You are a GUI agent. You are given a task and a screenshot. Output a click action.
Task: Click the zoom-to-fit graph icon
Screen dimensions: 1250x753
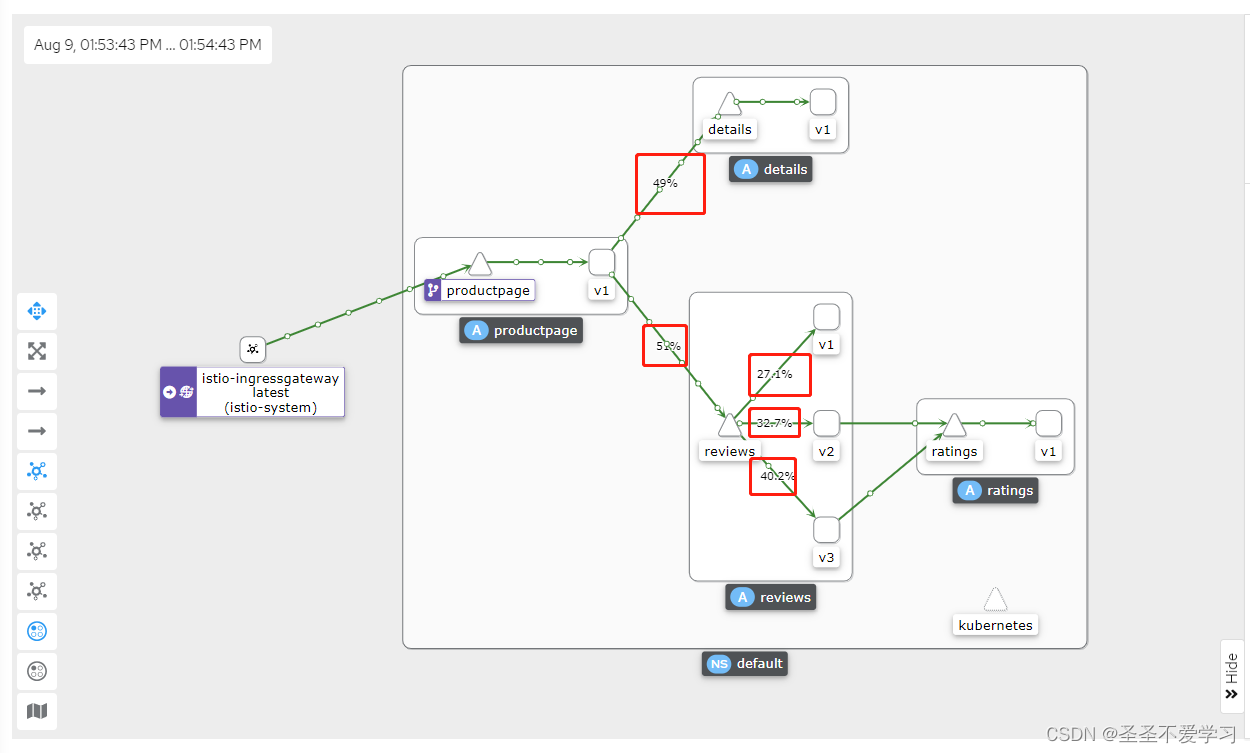click(37, 351)
